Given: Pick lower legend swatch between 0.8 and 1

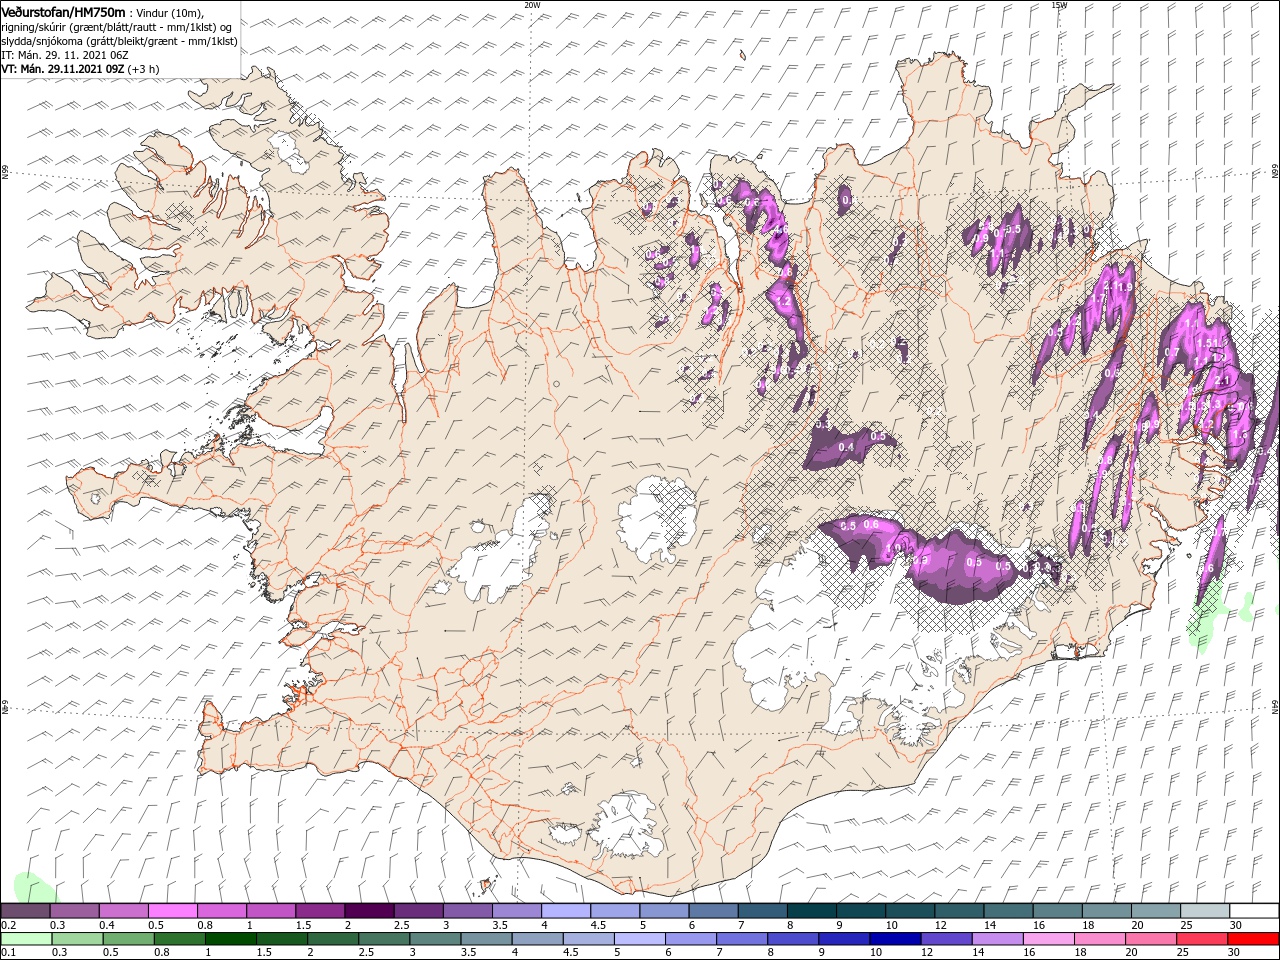Looking at the screenshot, I should coord(179,939).
